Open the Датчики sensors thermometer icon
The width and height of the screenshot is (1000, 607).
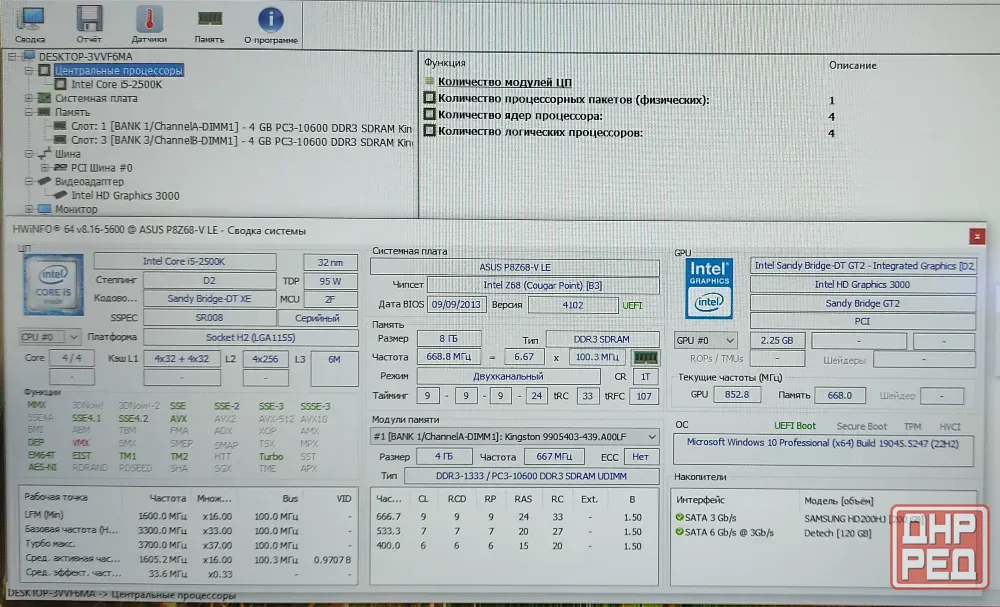coord(149,19)
